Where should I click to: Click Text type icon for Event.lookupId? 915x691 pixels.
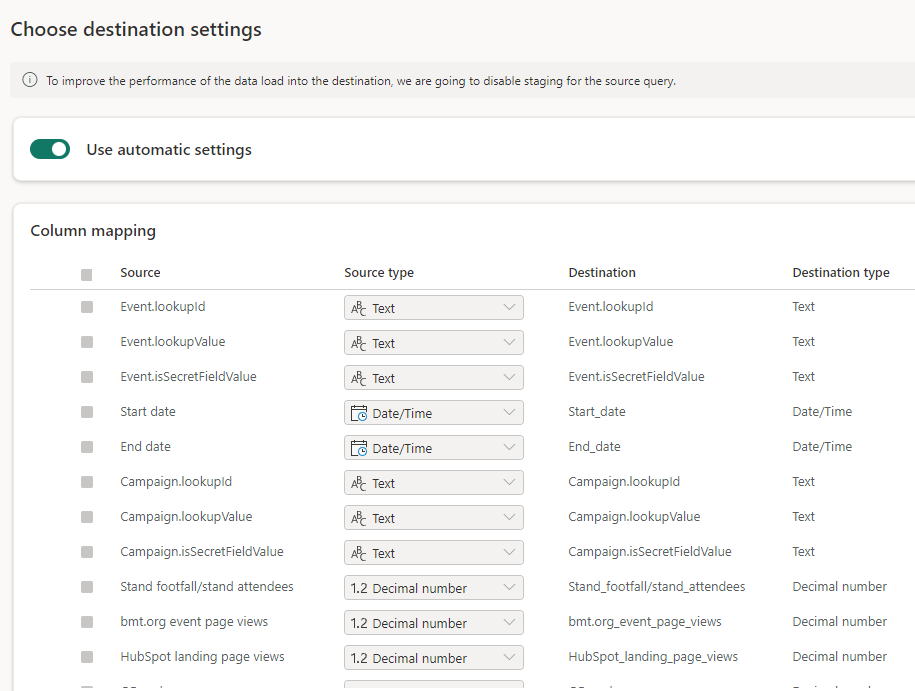click(359, 308)
